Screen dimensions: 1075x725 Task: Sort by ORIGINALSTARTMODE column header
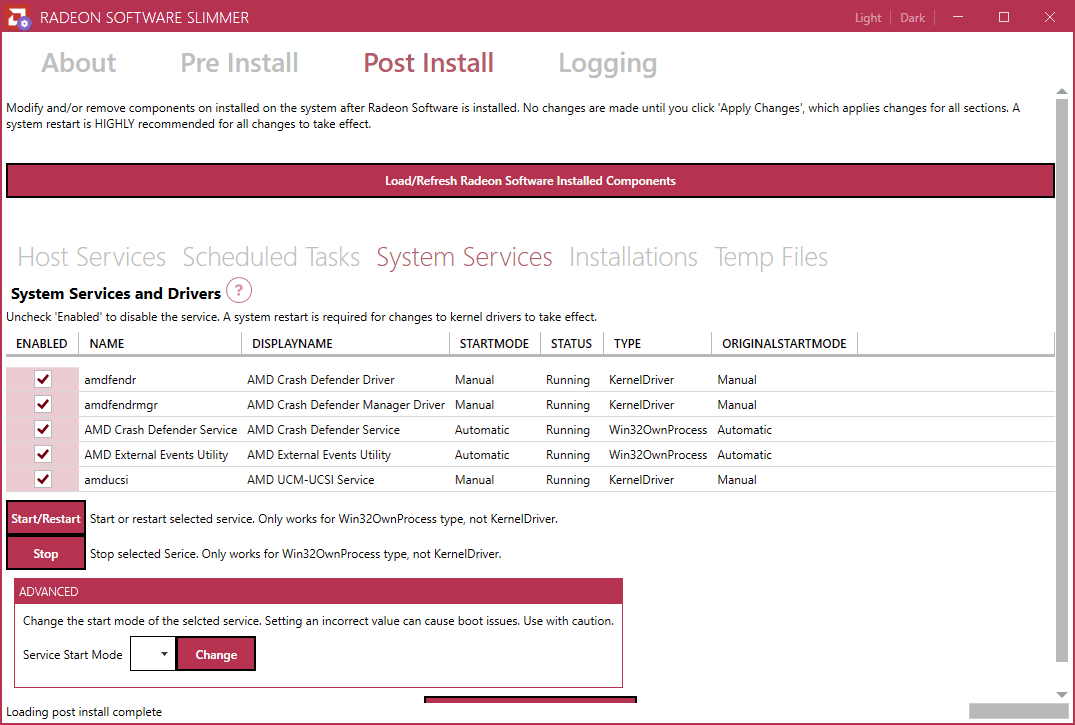(x=784, y=344)
